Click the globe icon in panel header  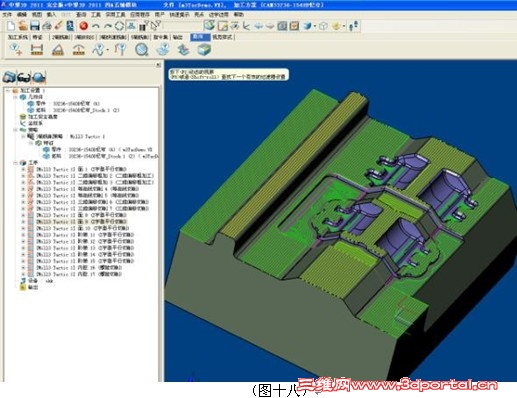click(39, 77)
